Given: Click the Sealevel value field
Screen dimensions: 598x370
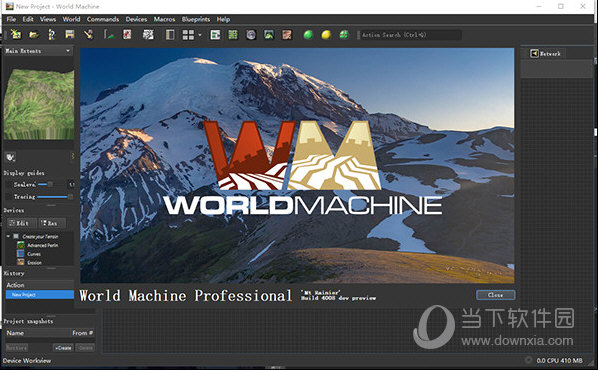Looking at the screenshot, I should coord(71,184).
